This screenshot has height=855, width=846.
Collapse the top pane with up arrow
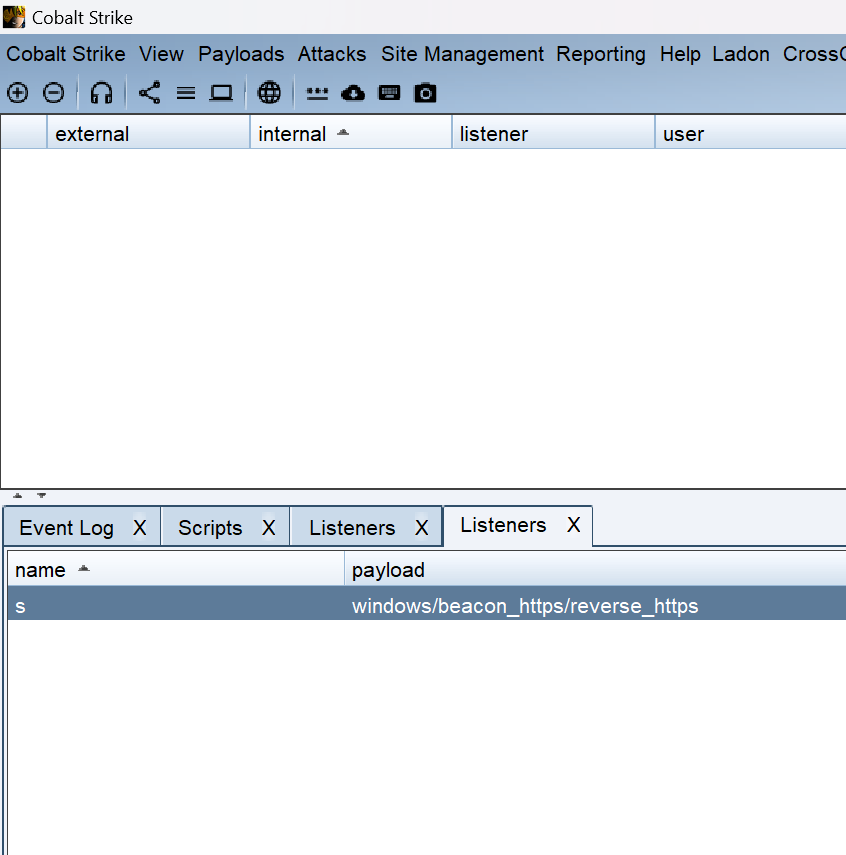coord(18,495)
